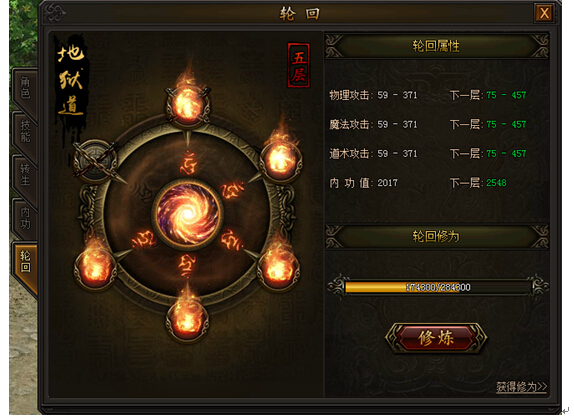574x416 pixels.
Task: Select the bottom flaming orb
Action: pos(187,320)
